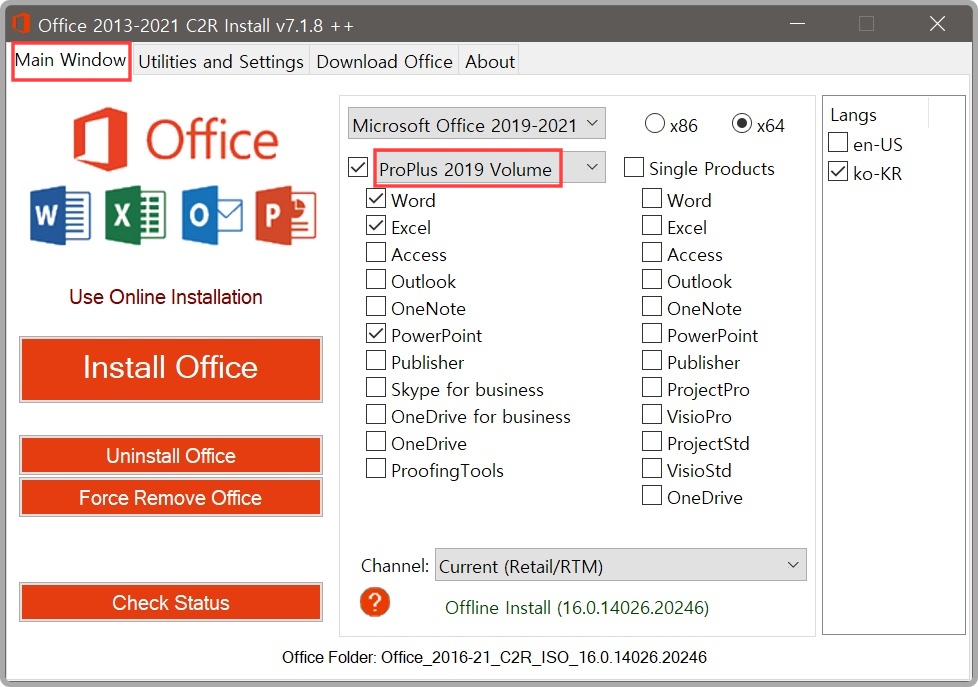
Task: Check Publisher under Single Products
Action: pyautogui.click(x=652, y=360)
